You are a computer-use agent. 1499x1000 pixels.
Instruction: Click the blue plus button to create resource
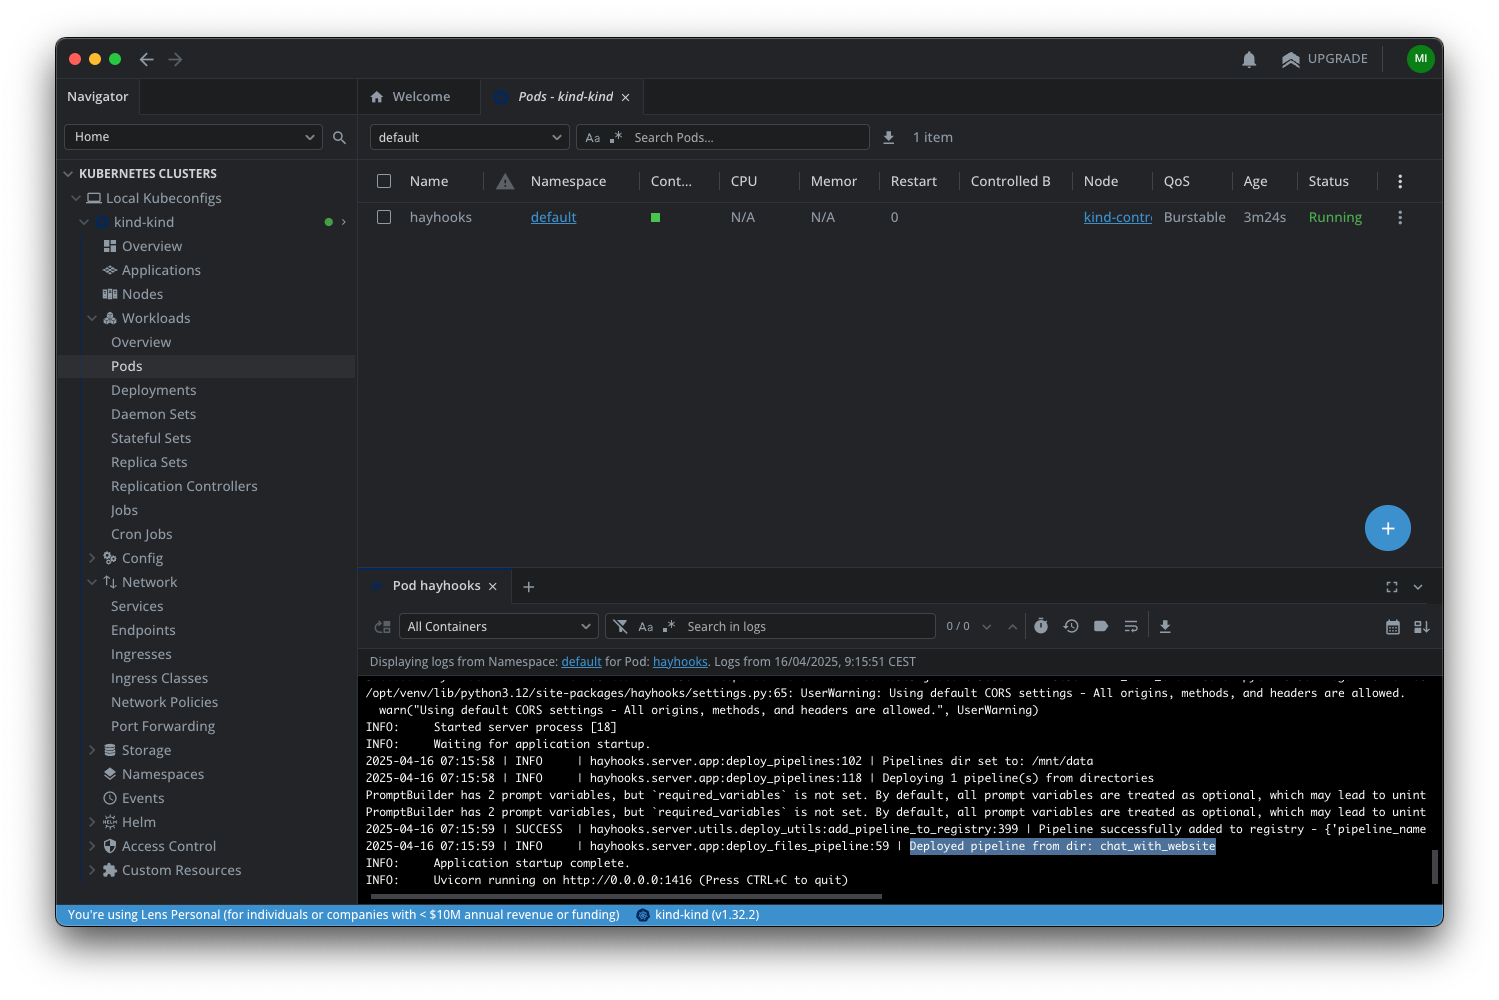tap(1387, 527)
